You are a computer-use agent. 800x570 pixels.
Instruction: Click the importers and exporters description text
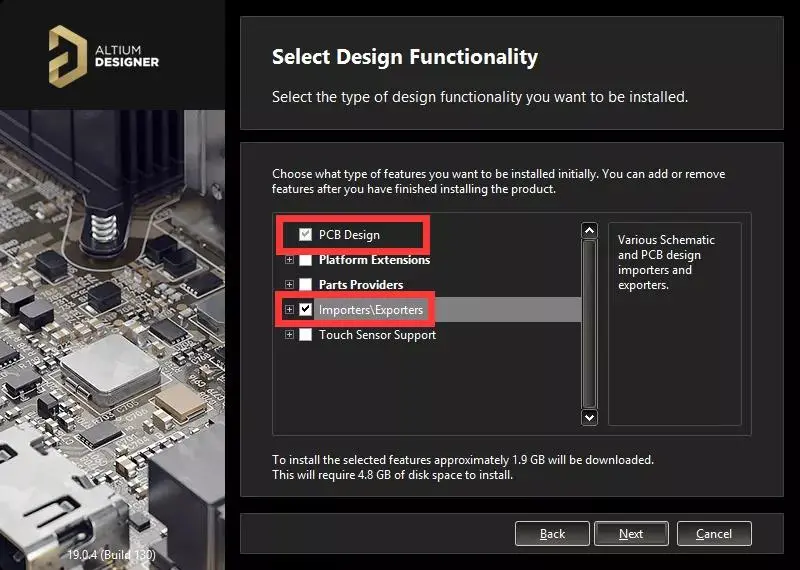[666, 262]
